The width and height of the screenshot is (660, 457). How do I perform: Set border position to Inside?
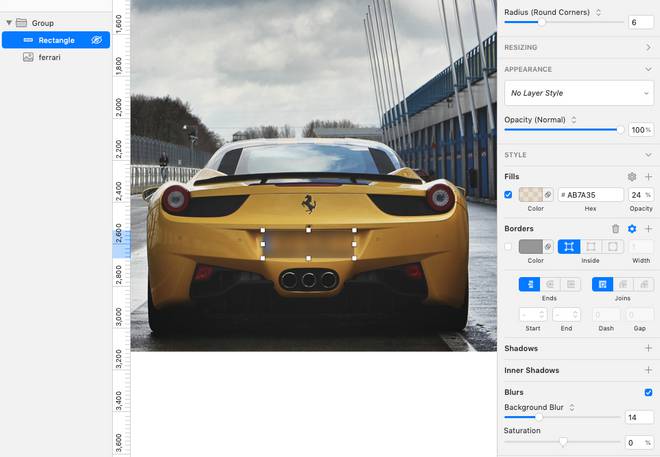pos(569,246)
